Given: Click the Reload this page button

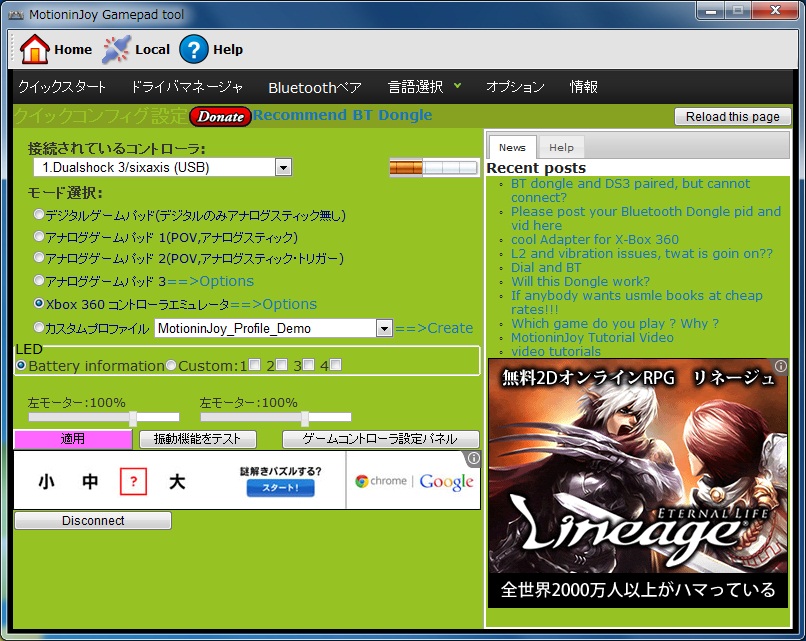Looking at the screenshot, I should pos(732,117).
